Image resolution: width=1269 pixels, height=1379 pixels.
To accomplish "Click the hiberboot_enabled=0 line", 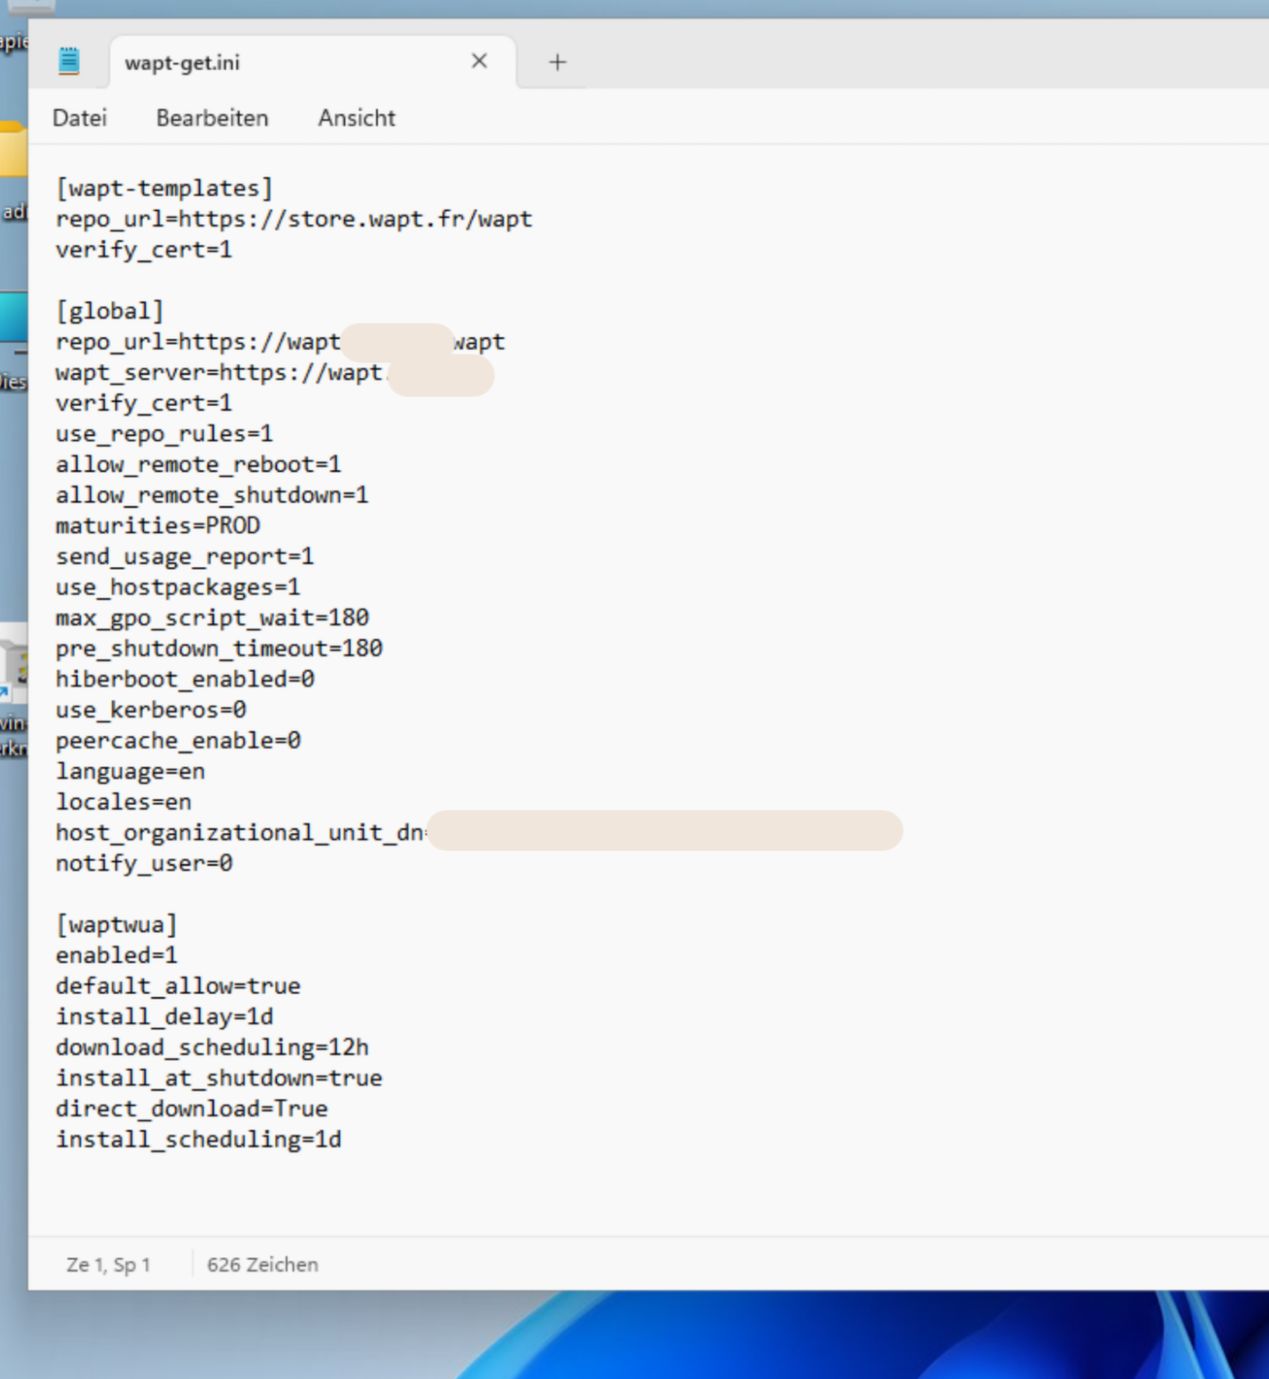I will coord(185,679).
